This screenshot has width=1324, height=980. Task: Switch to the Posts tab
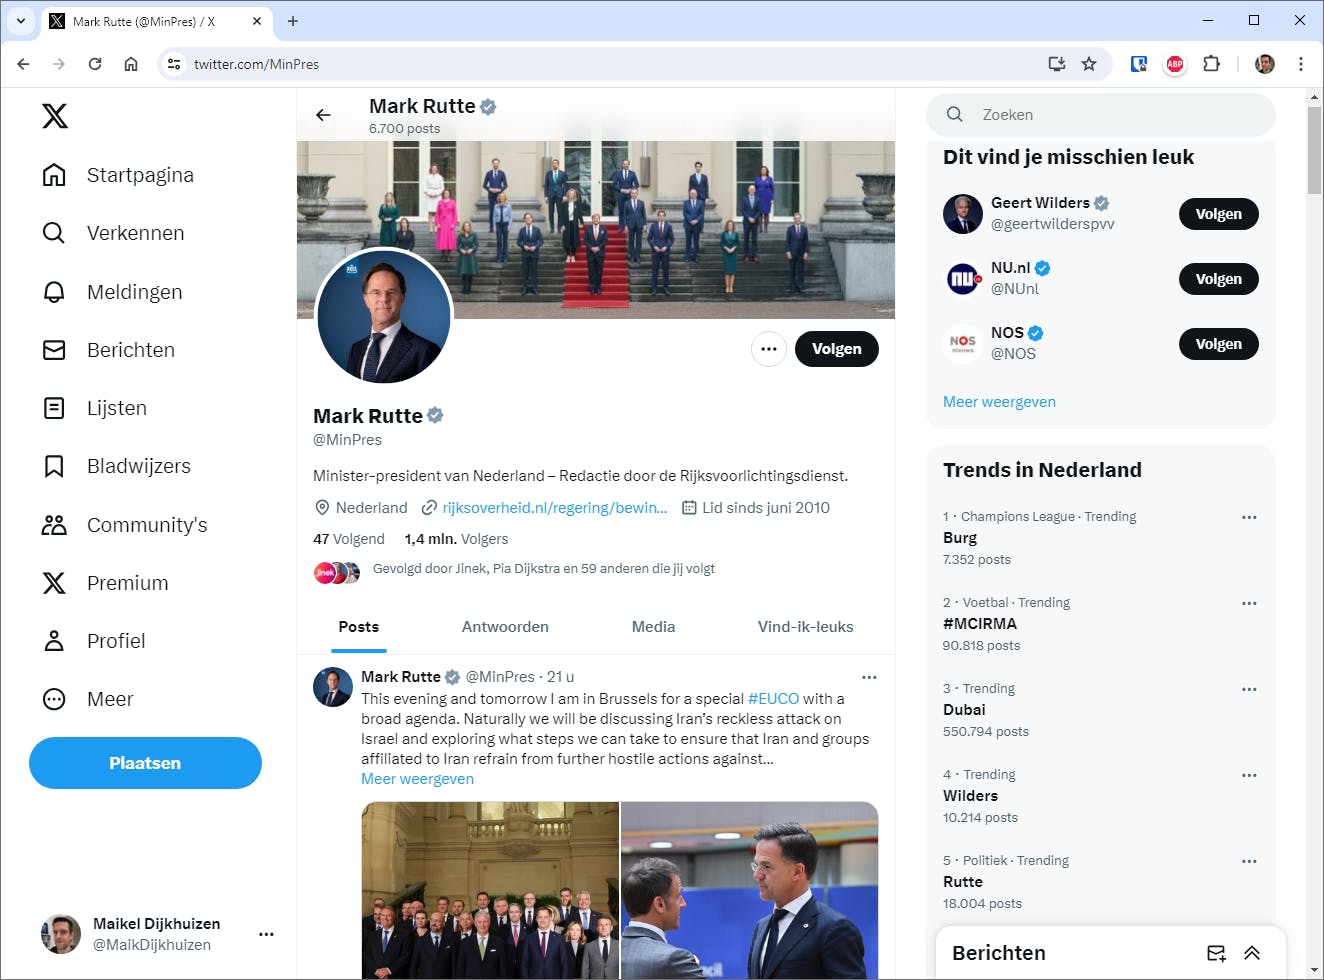coord(359,627)
